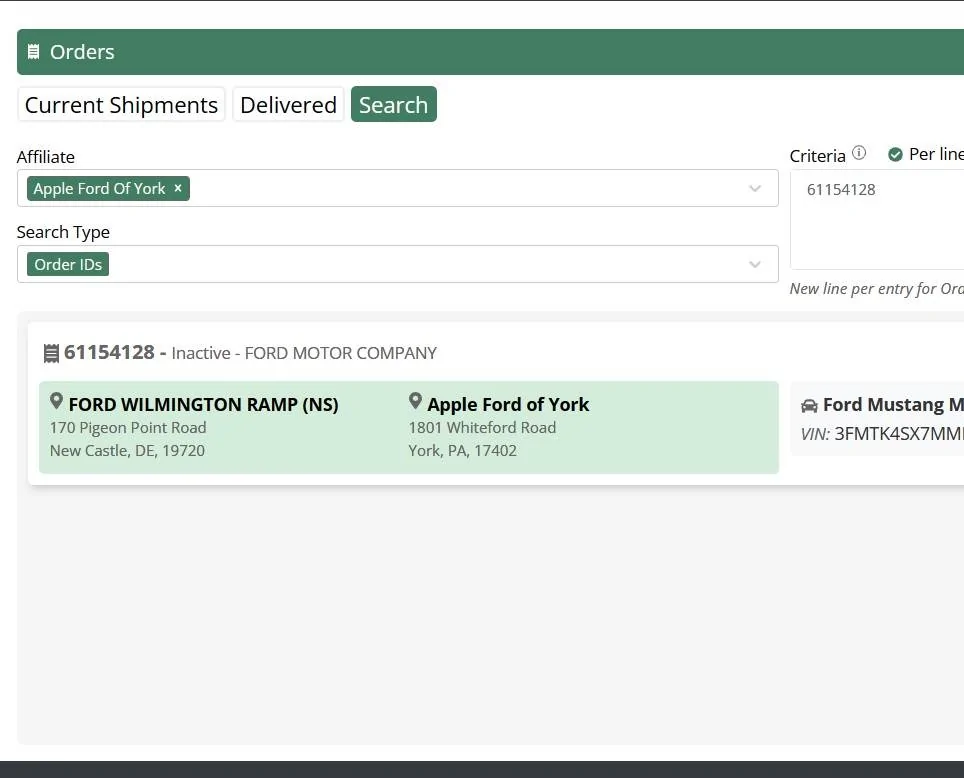
Task: Click the Affiliate field label
Action: click(x=45, y=157)
